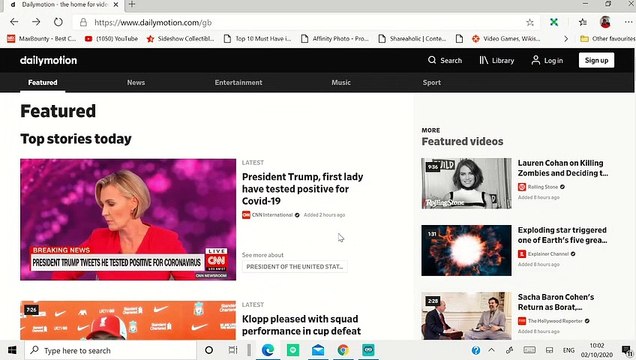This screenshot has height=360, width=636.
Task: Open Shareaholic bookmark
Action: 412,39
